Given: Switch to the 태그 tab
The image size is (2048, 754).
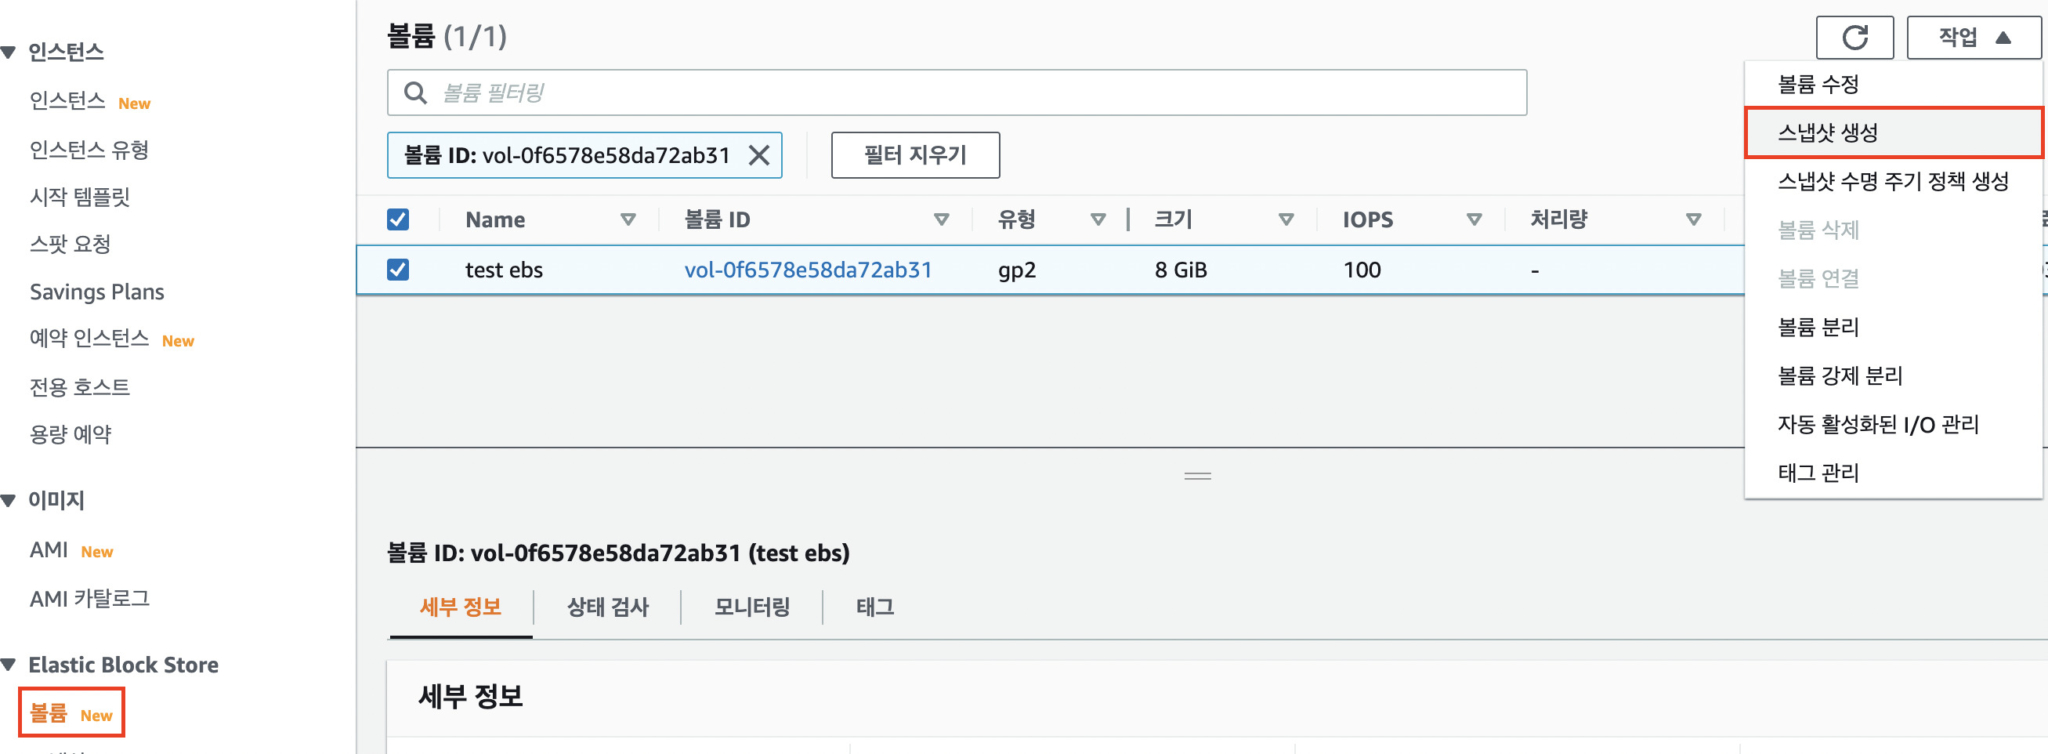Looking at the screenshot, I should point(872,607).
